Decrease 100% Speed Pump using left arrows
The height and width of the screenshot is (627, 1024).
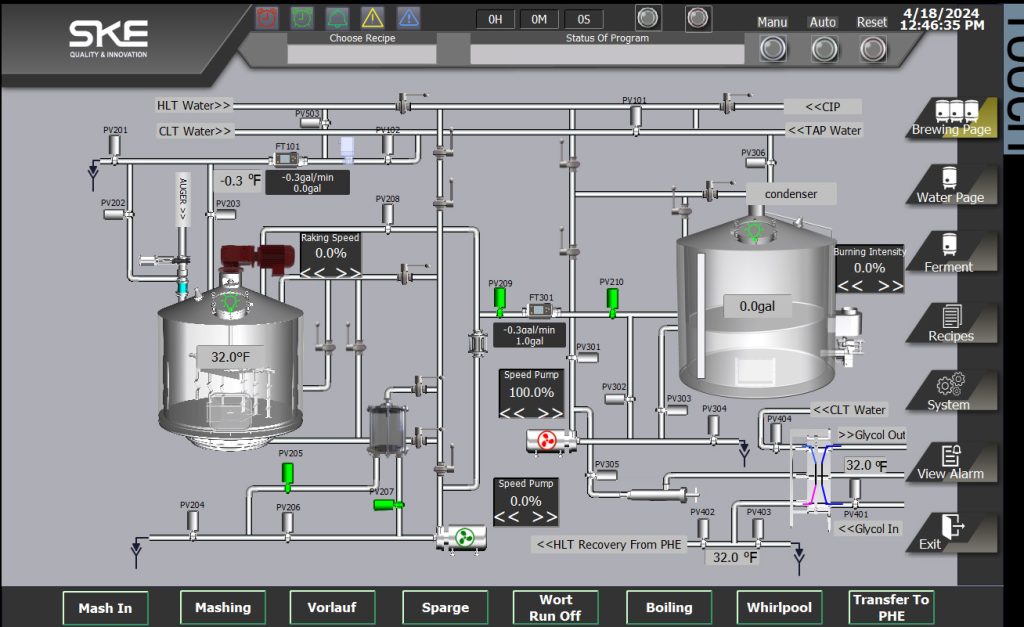point(516,411)
